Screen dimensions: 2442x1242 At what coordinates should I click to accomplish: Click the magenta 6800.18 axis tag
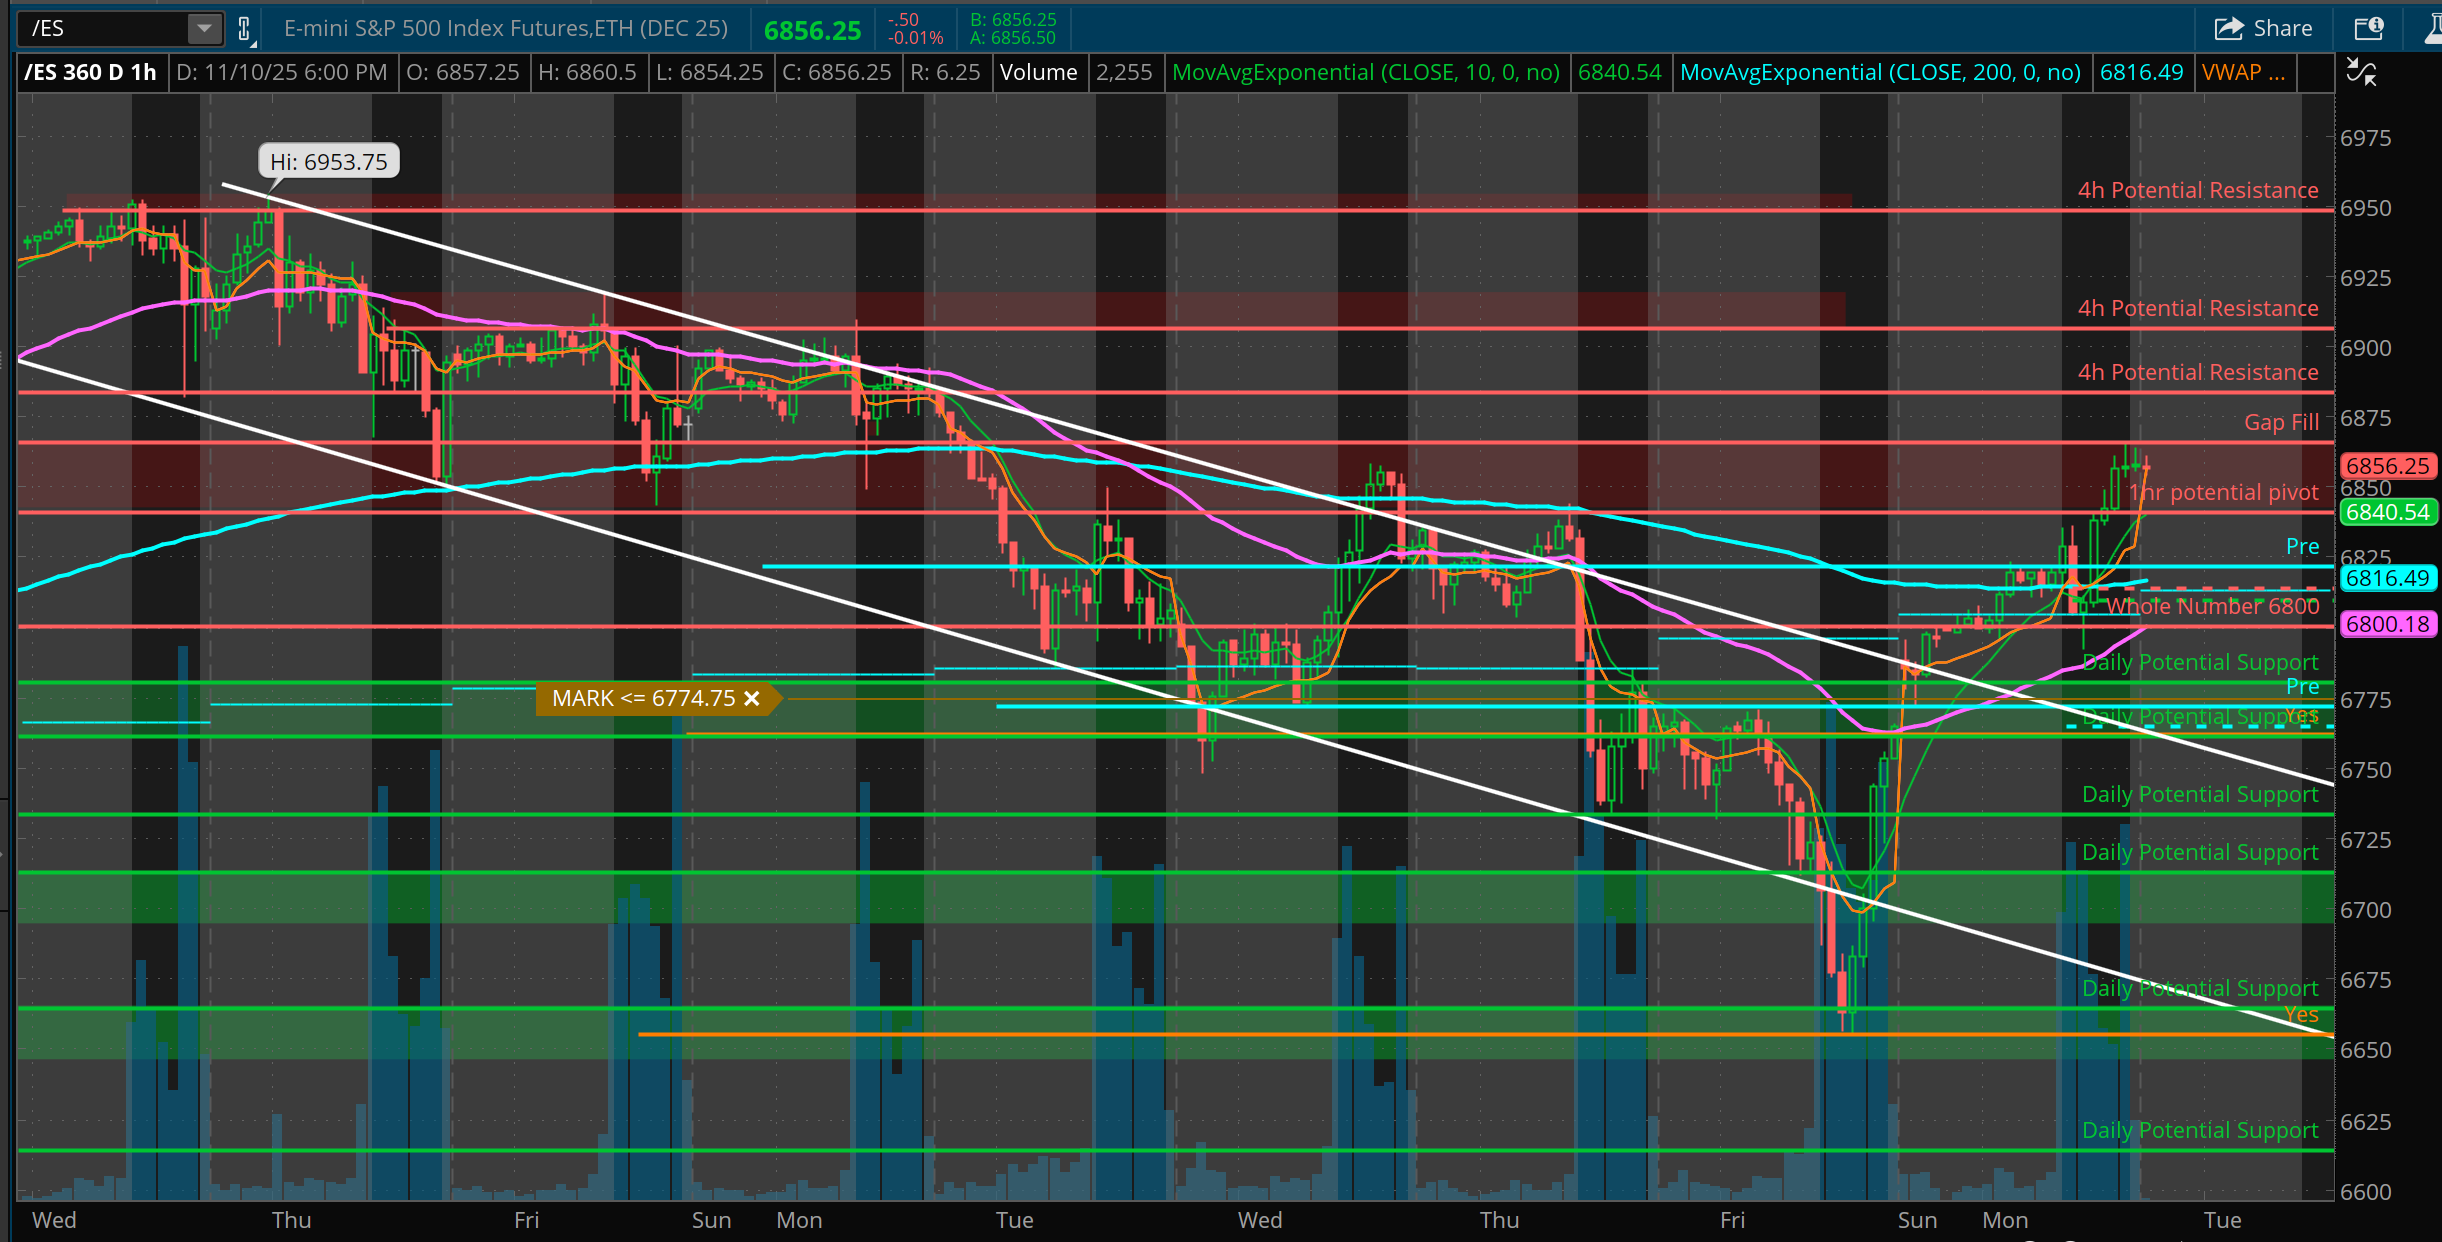coord(2386,624)
